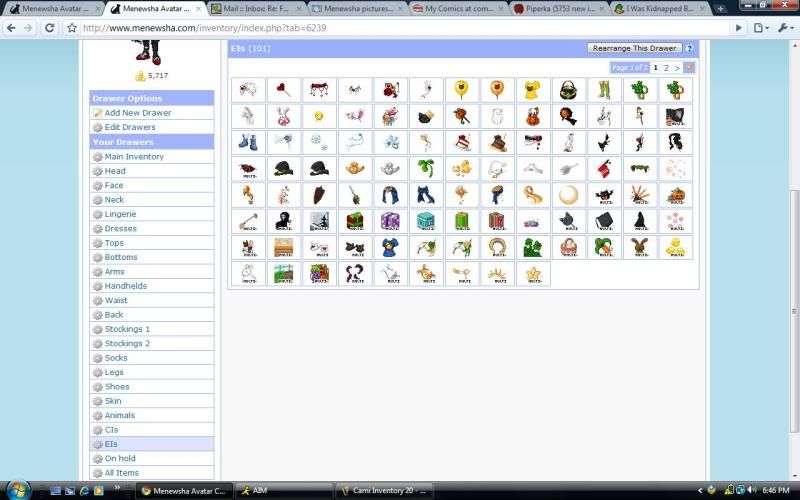Select the grapes basket item
Screen dimensions: 800x500
pyautogui.click(x=319, y=273)
